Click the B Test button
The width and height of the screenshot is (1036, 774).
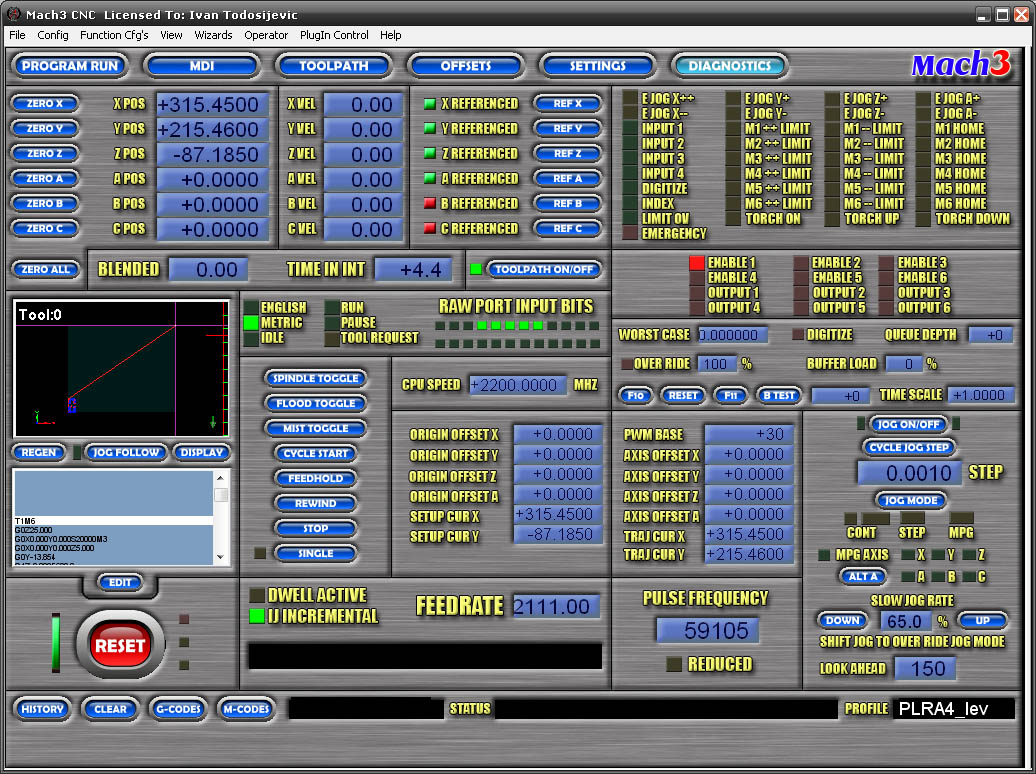[779, 395]
